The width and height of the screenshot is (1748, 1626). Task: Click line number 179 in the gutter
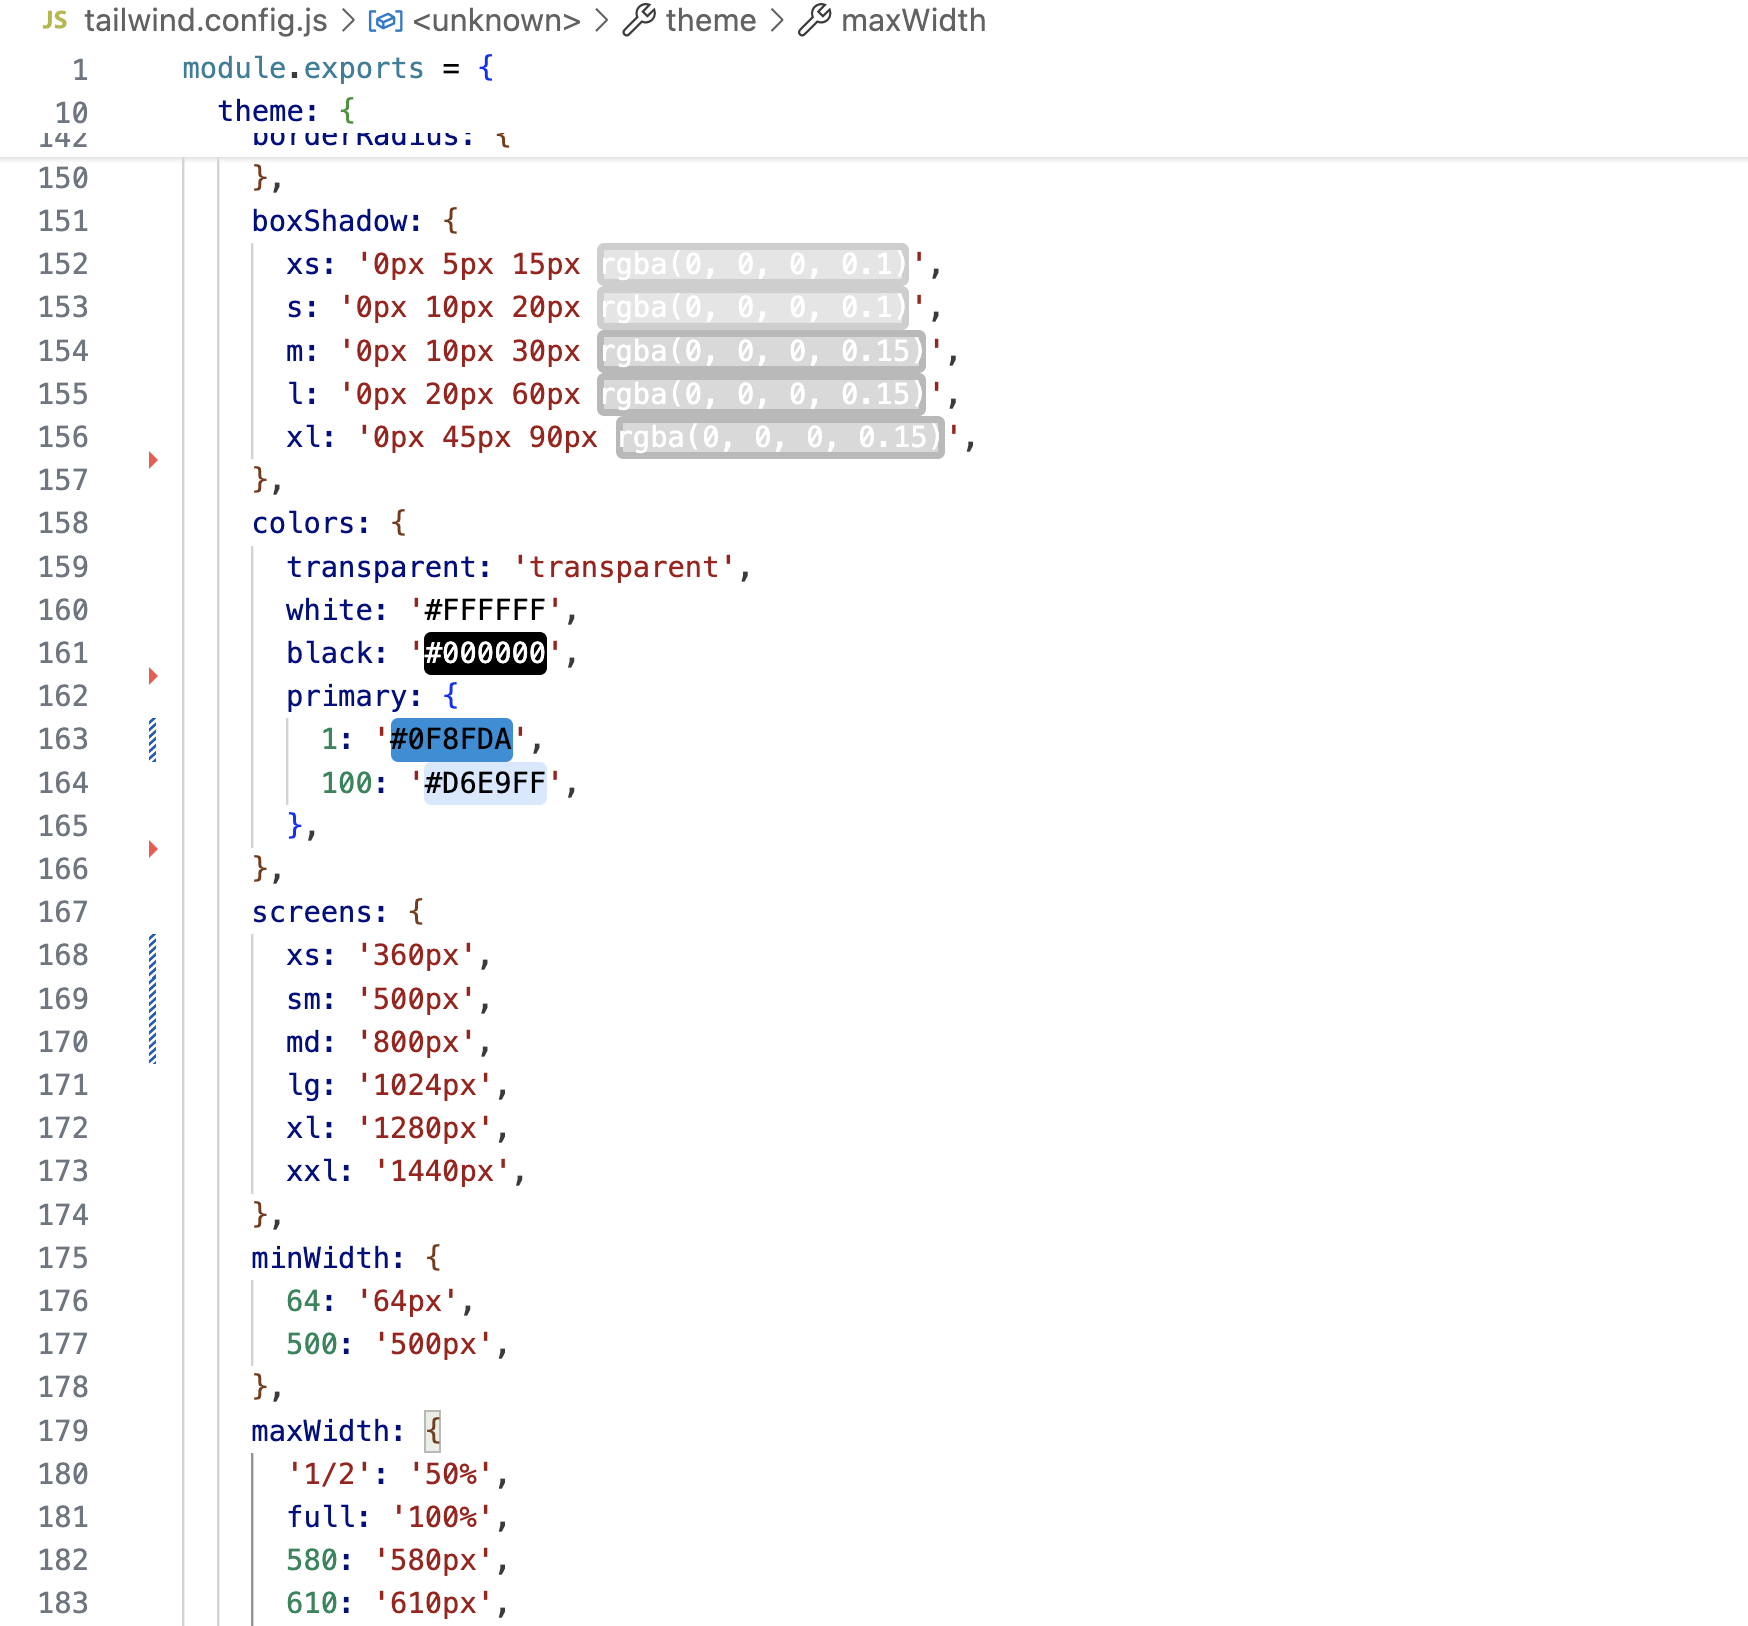[62, 1431]
